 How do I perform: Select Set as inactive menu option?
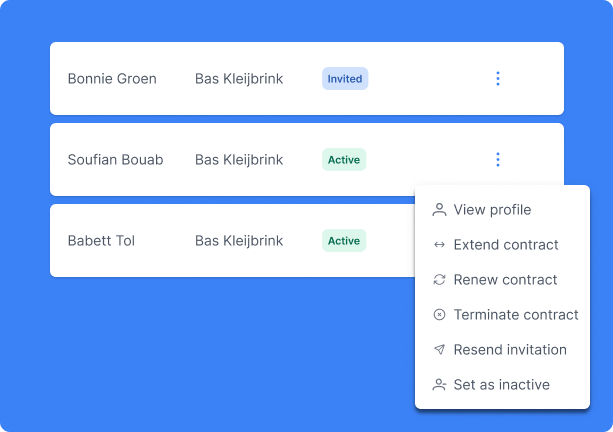501,385
